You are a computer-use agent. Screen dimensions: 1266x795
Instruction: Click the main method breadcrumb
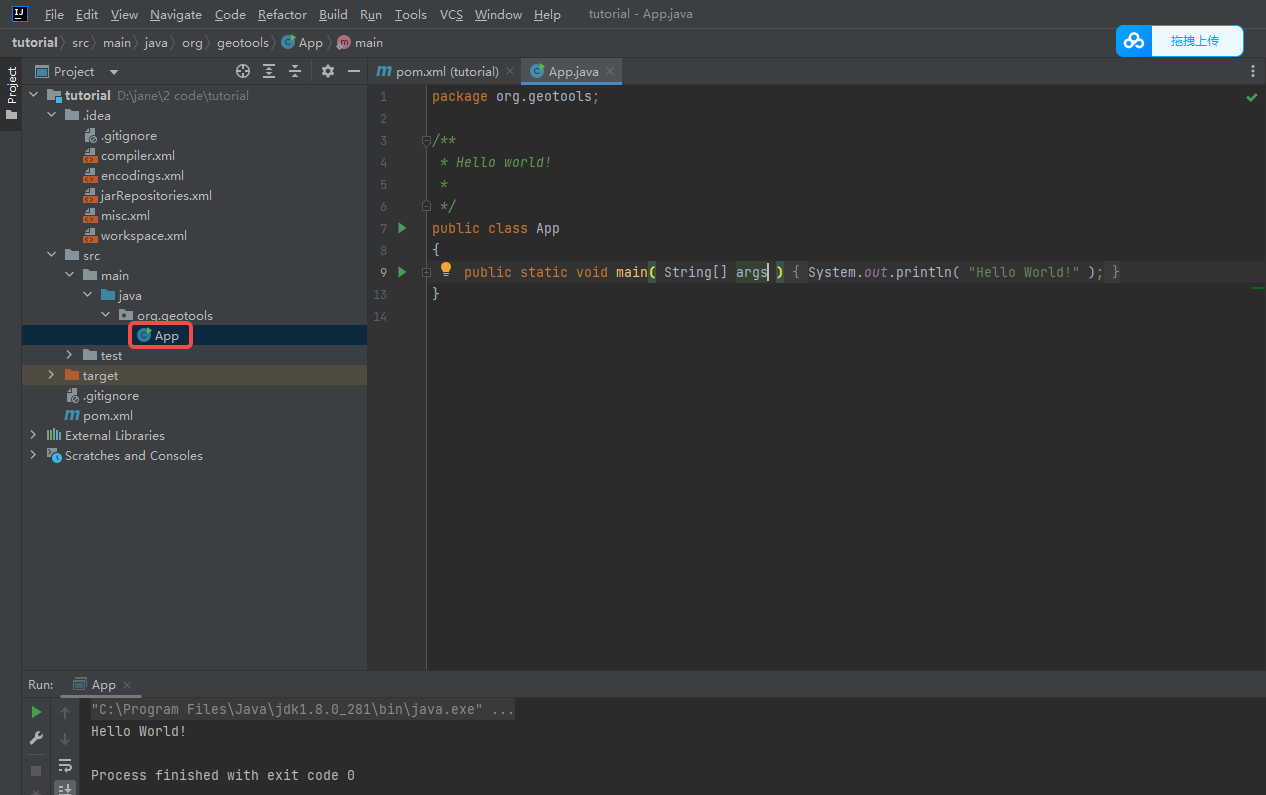[x=360, y=43]
